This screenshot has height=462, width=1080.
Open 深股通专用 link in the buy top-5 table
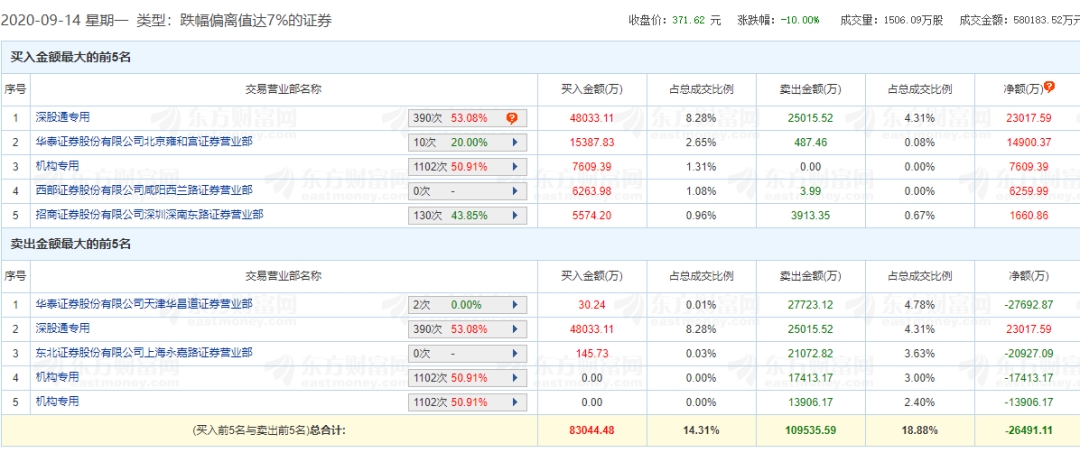(63, 118)
